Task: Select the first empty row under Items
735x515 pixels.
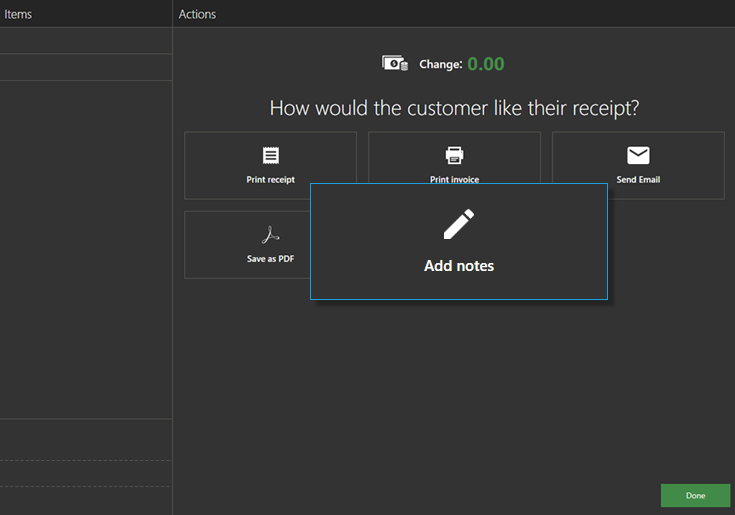Action: 86,41
